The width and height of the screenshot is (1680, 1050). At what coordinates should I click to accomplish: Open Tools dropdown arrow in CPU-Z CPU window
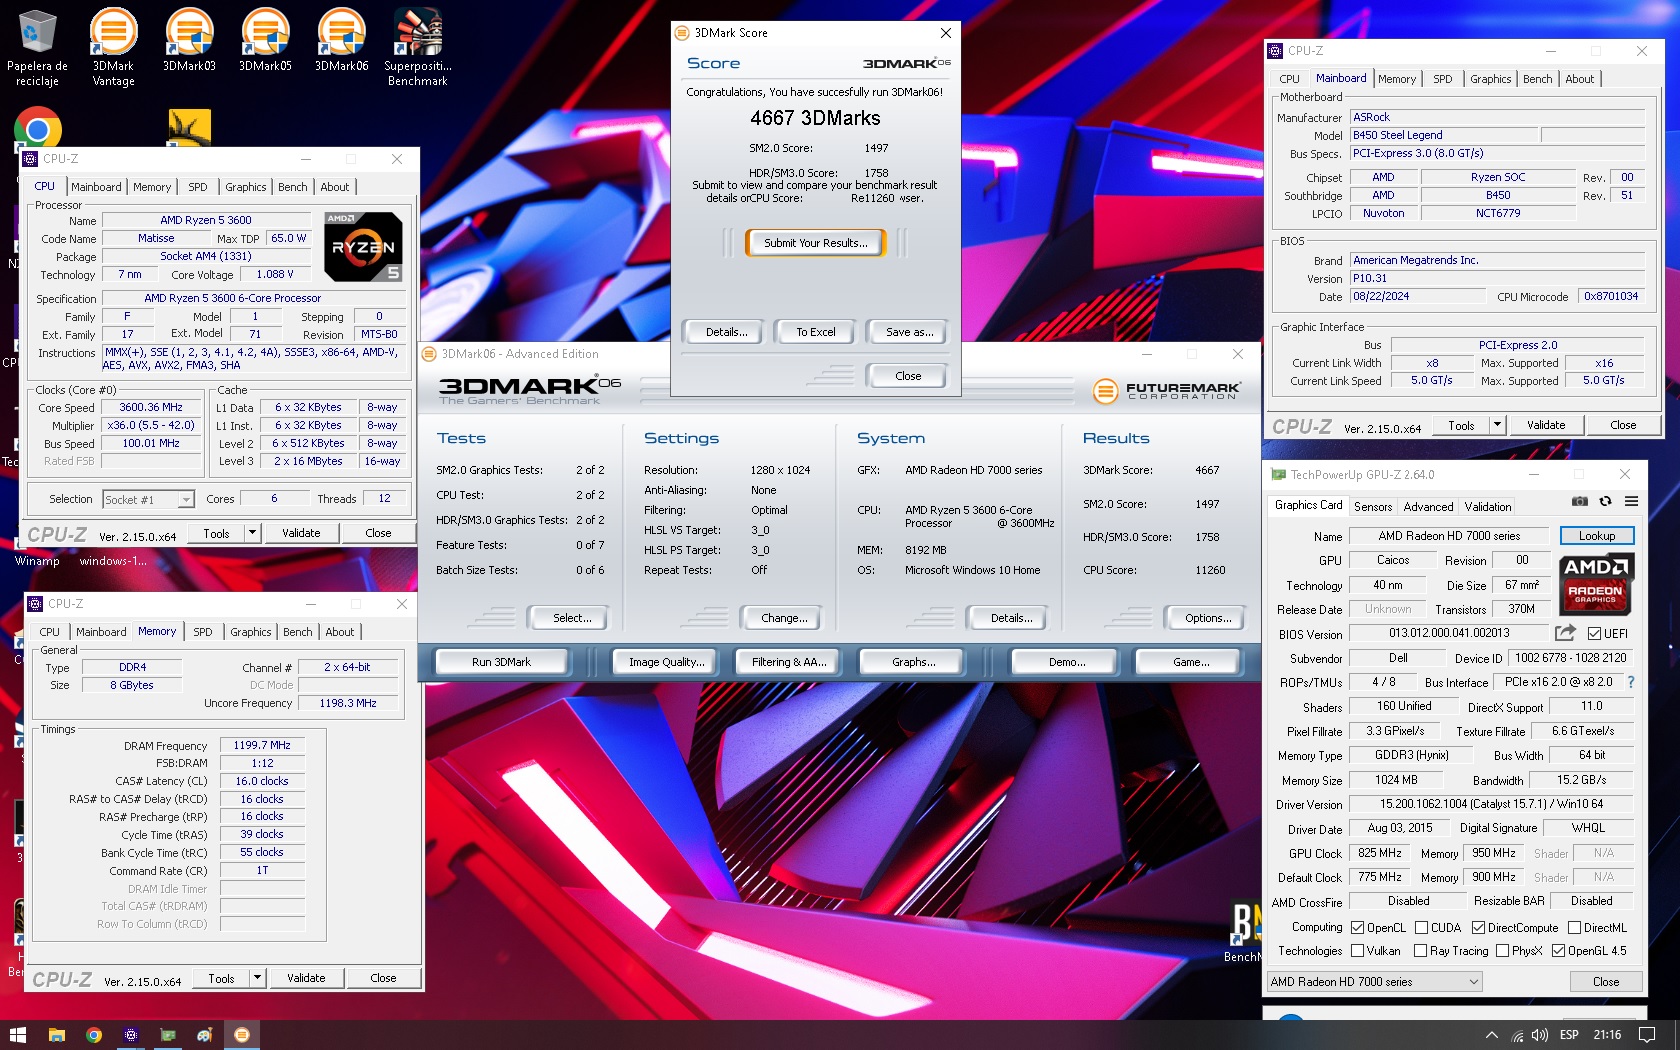(253, 533)
